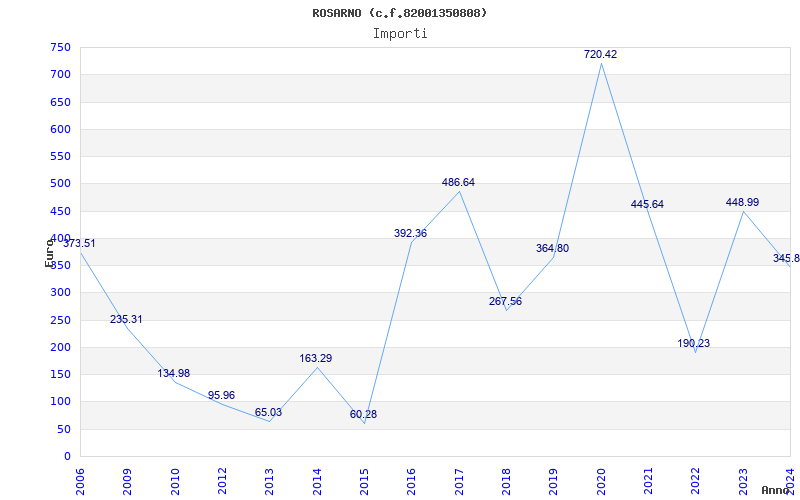Image resolution: width=800 pixels, height=500 pixels.
Task: Click the 190.23 data label
Action: (694, 343)
